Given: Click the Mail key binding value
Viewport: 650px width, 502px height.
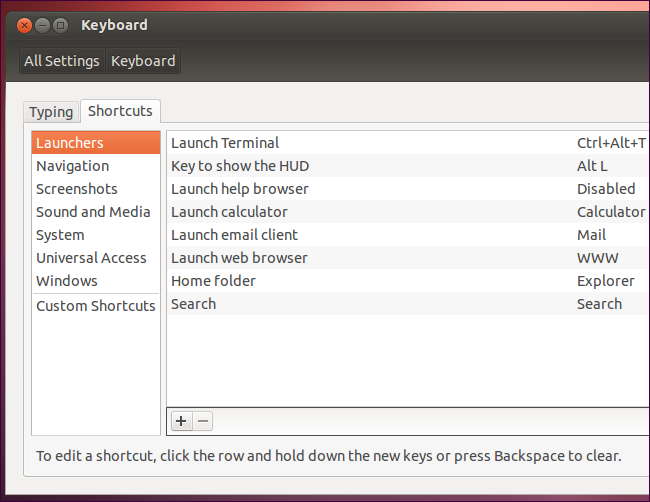Looking at the screenshot, I should (592, 235).
